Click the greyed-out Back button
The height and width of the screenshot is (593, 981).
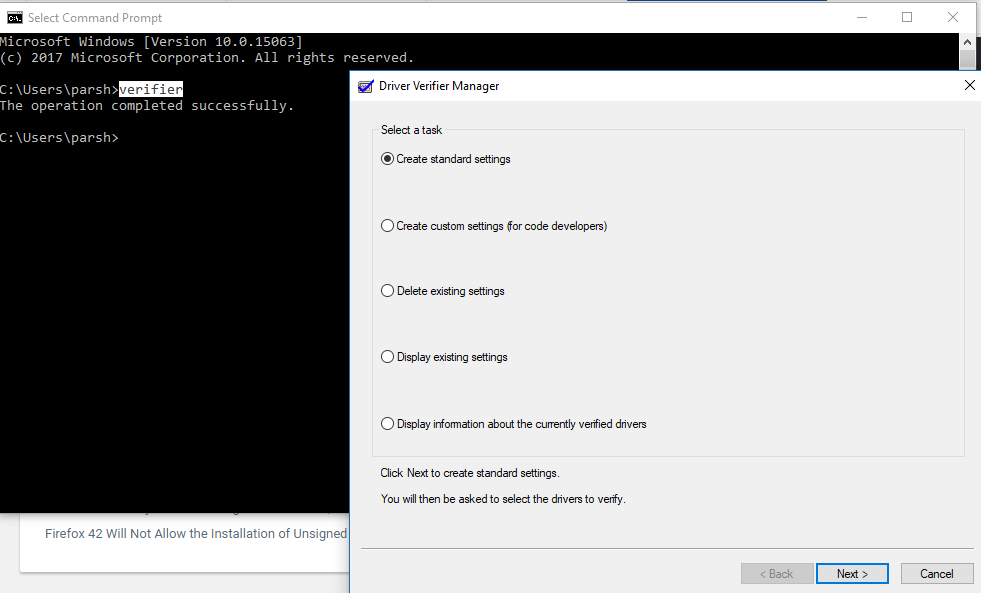[x=776, y=574]
